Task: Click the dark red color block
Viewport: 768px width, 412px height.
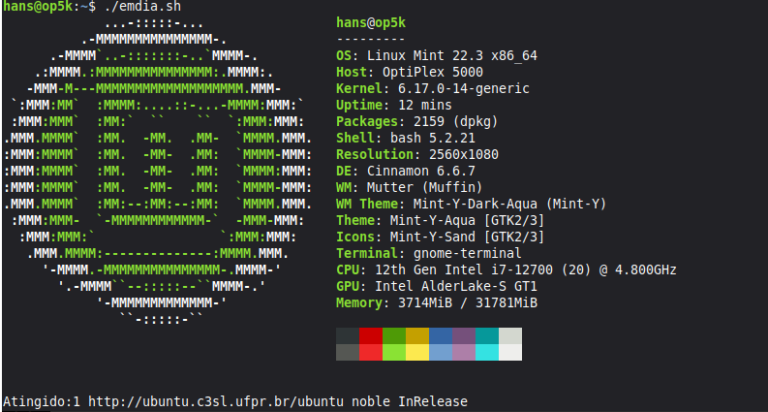Action: point(371,335)
